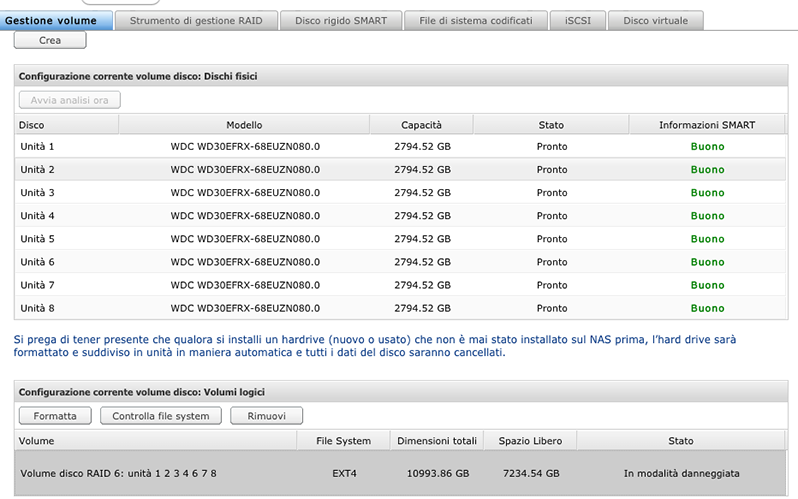Click the Informazioni SMART column header

click(707, 125)
